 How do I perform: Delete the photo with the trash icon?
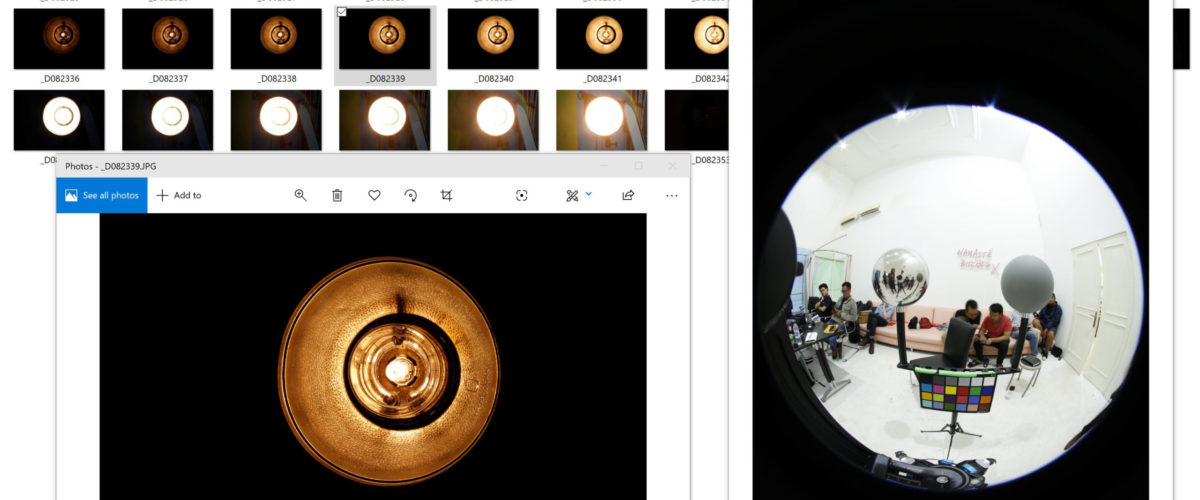[337, 195]
